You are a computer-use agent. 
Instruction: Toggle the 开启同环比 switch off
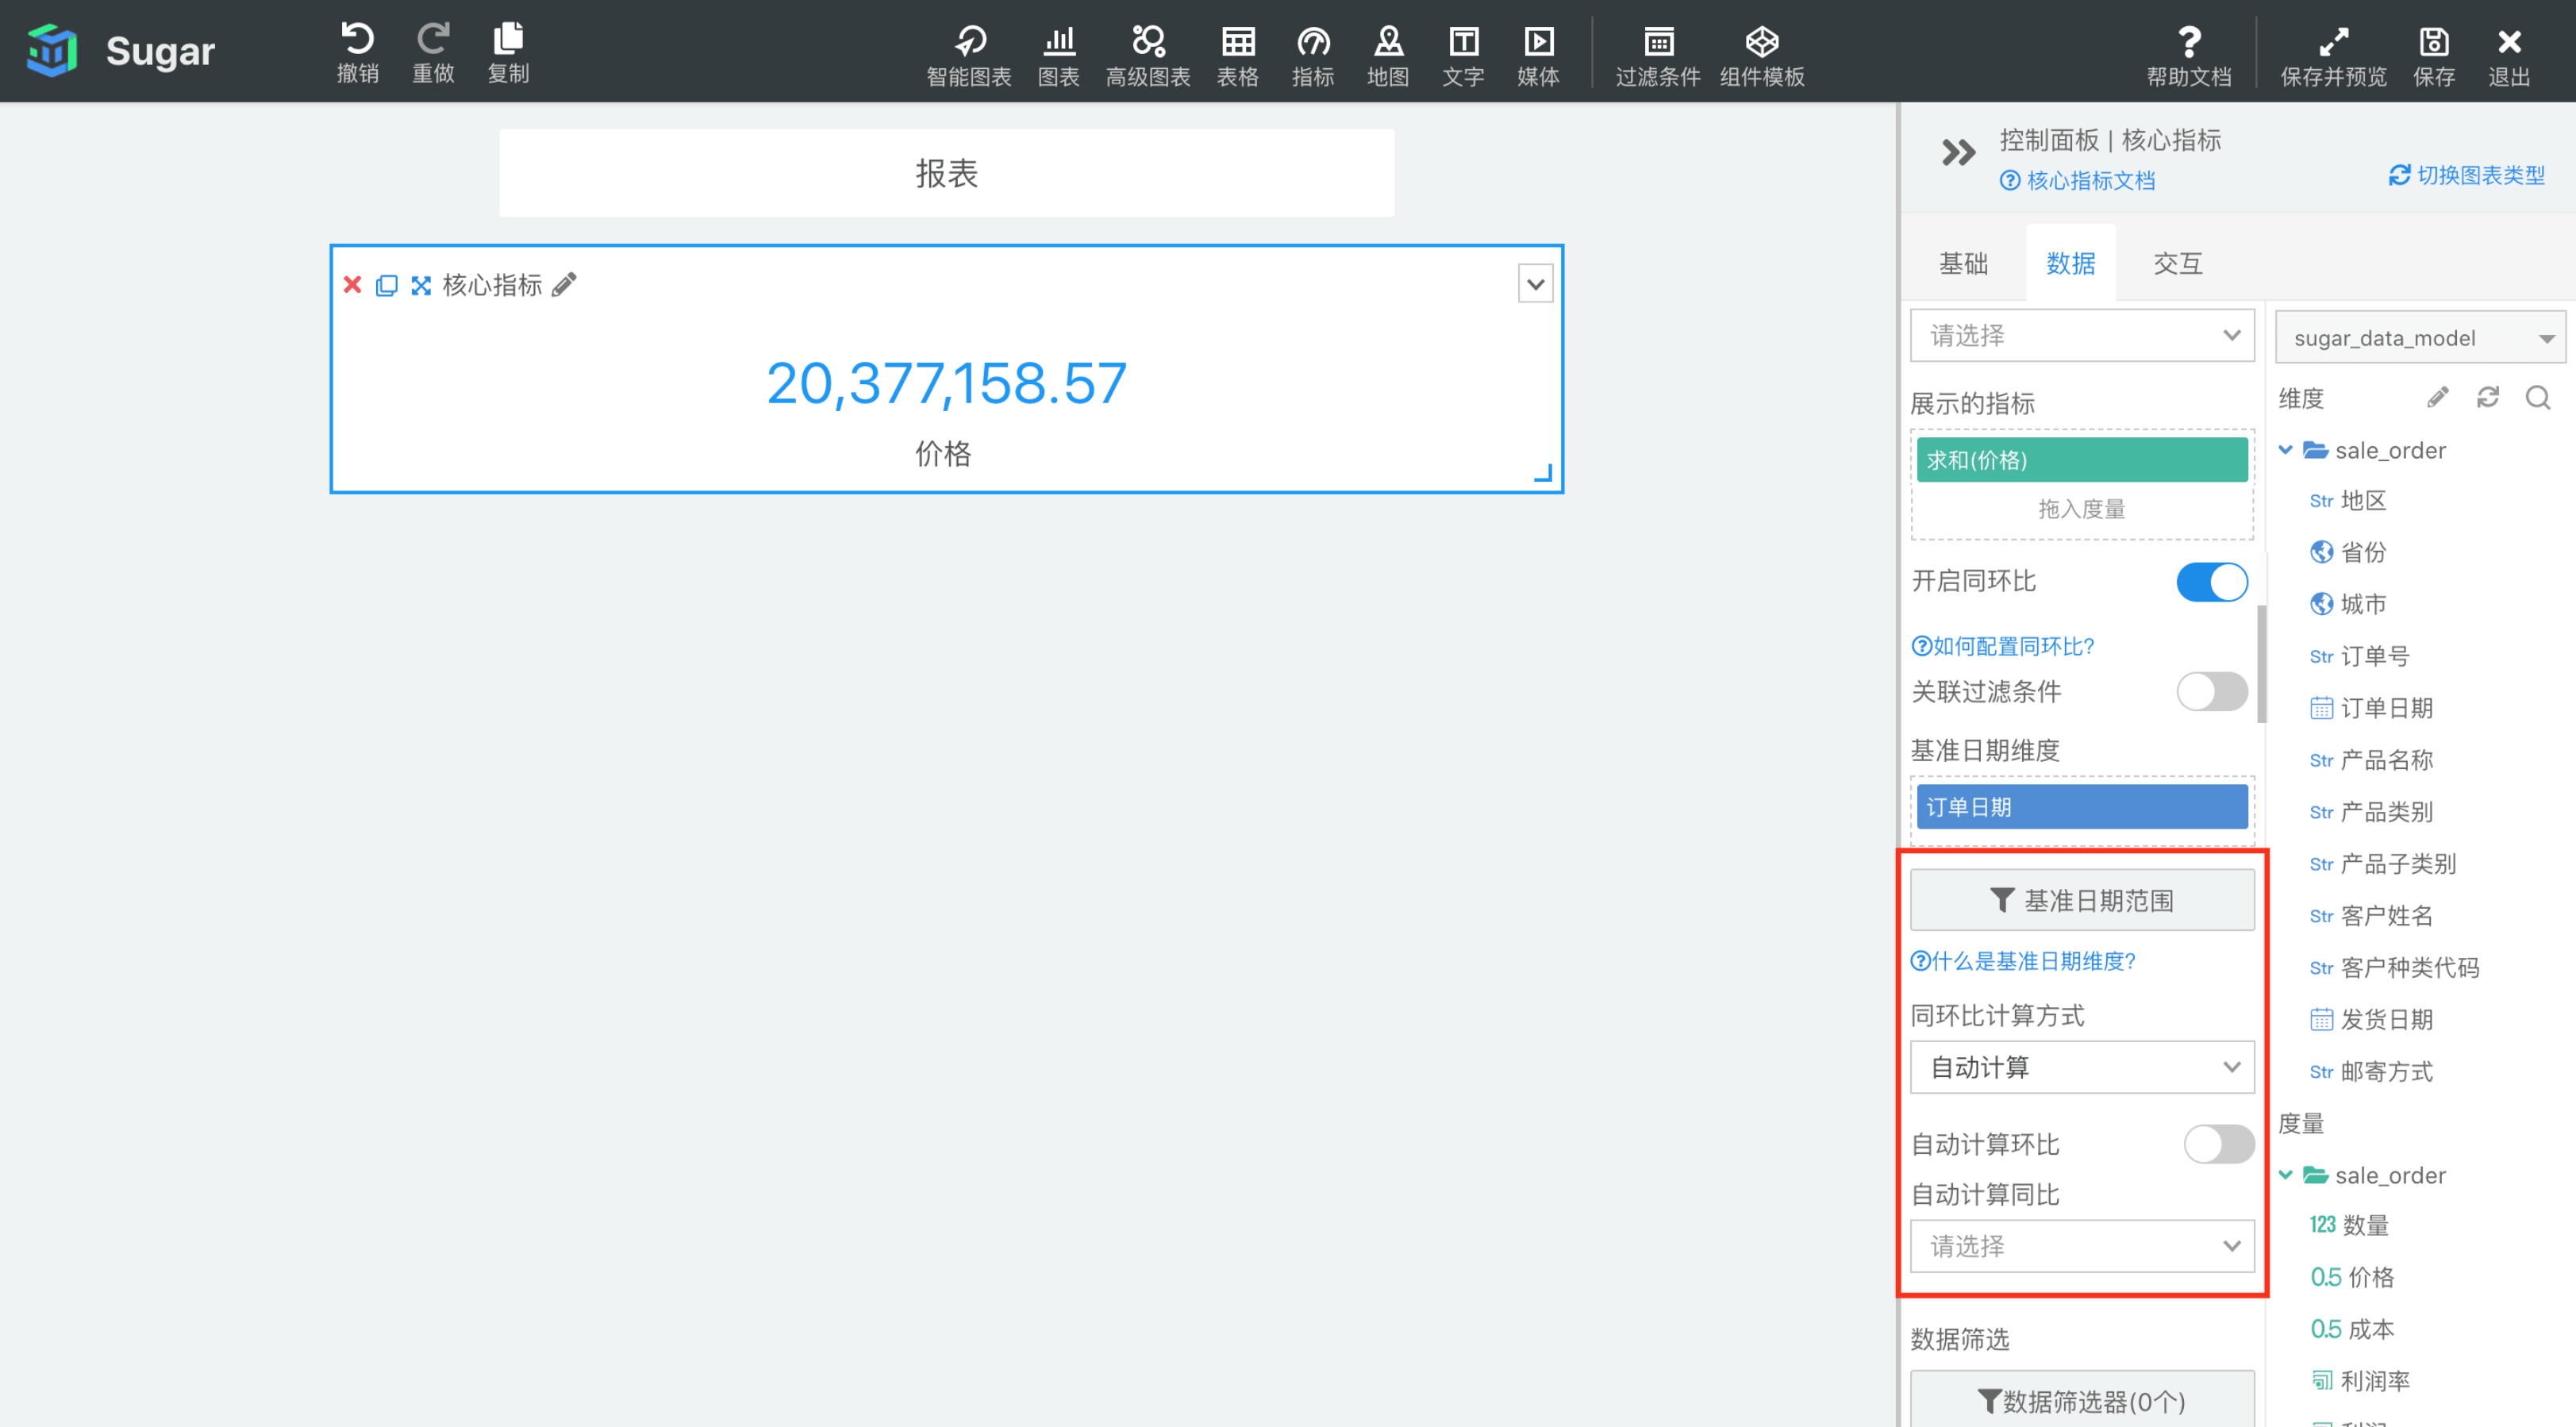click(2211, 581)
